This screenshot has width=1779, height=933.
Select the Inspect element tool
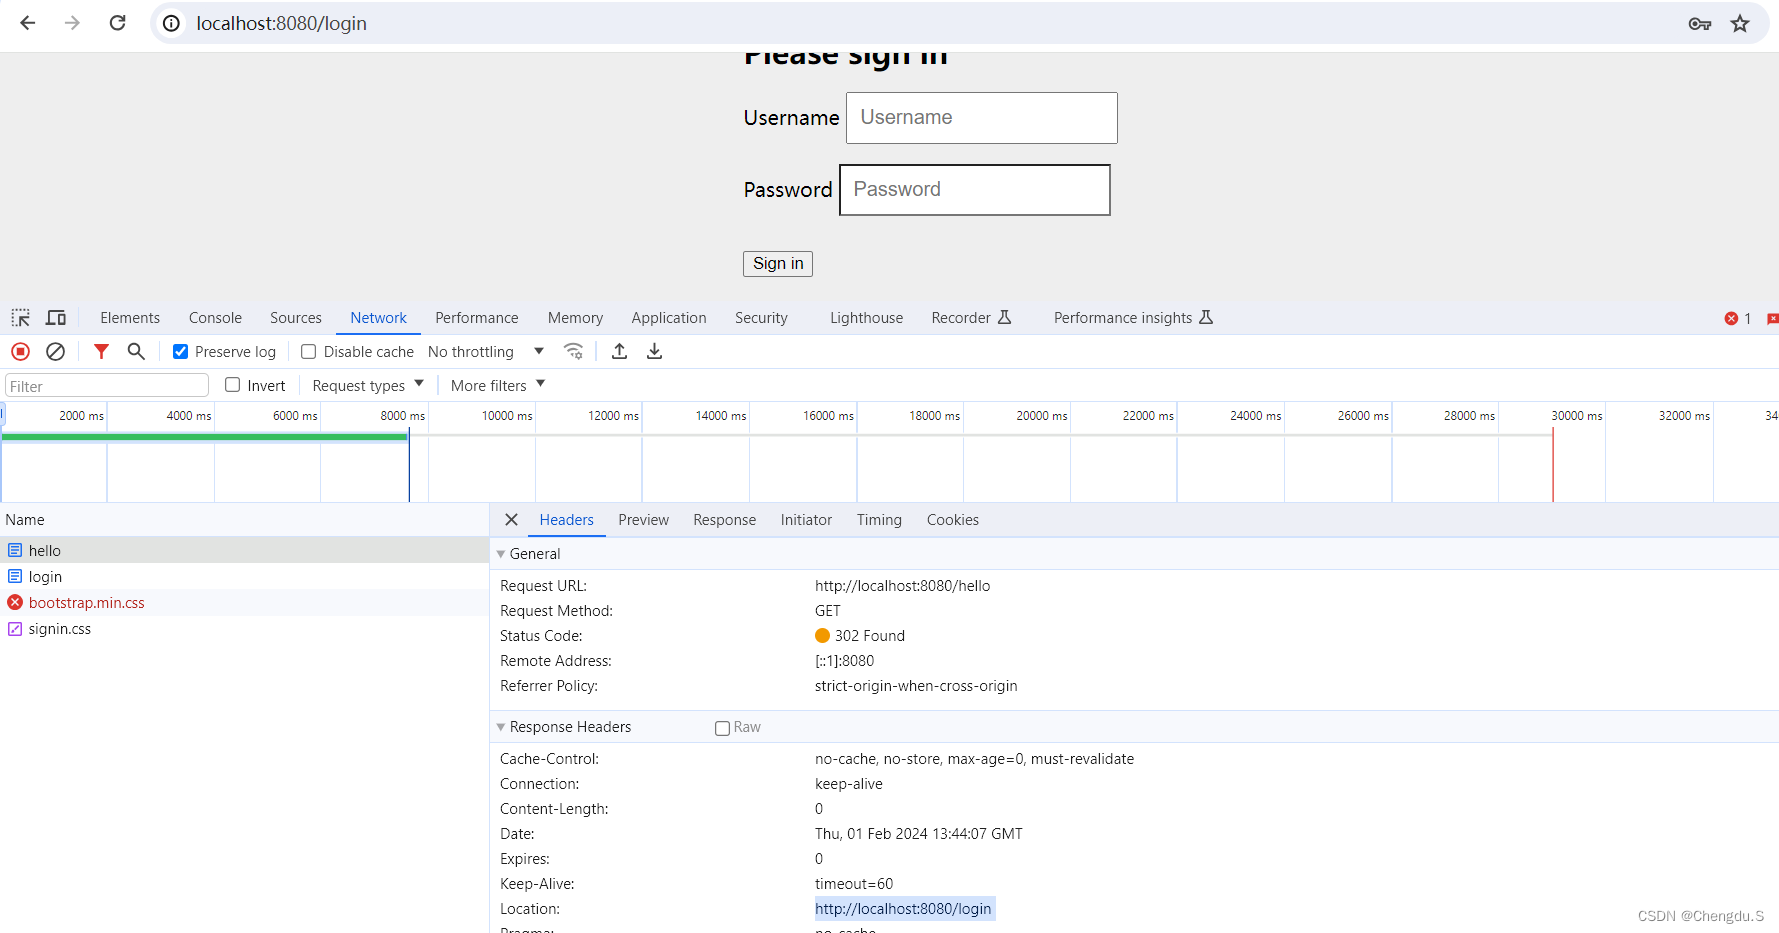point(20,317)
